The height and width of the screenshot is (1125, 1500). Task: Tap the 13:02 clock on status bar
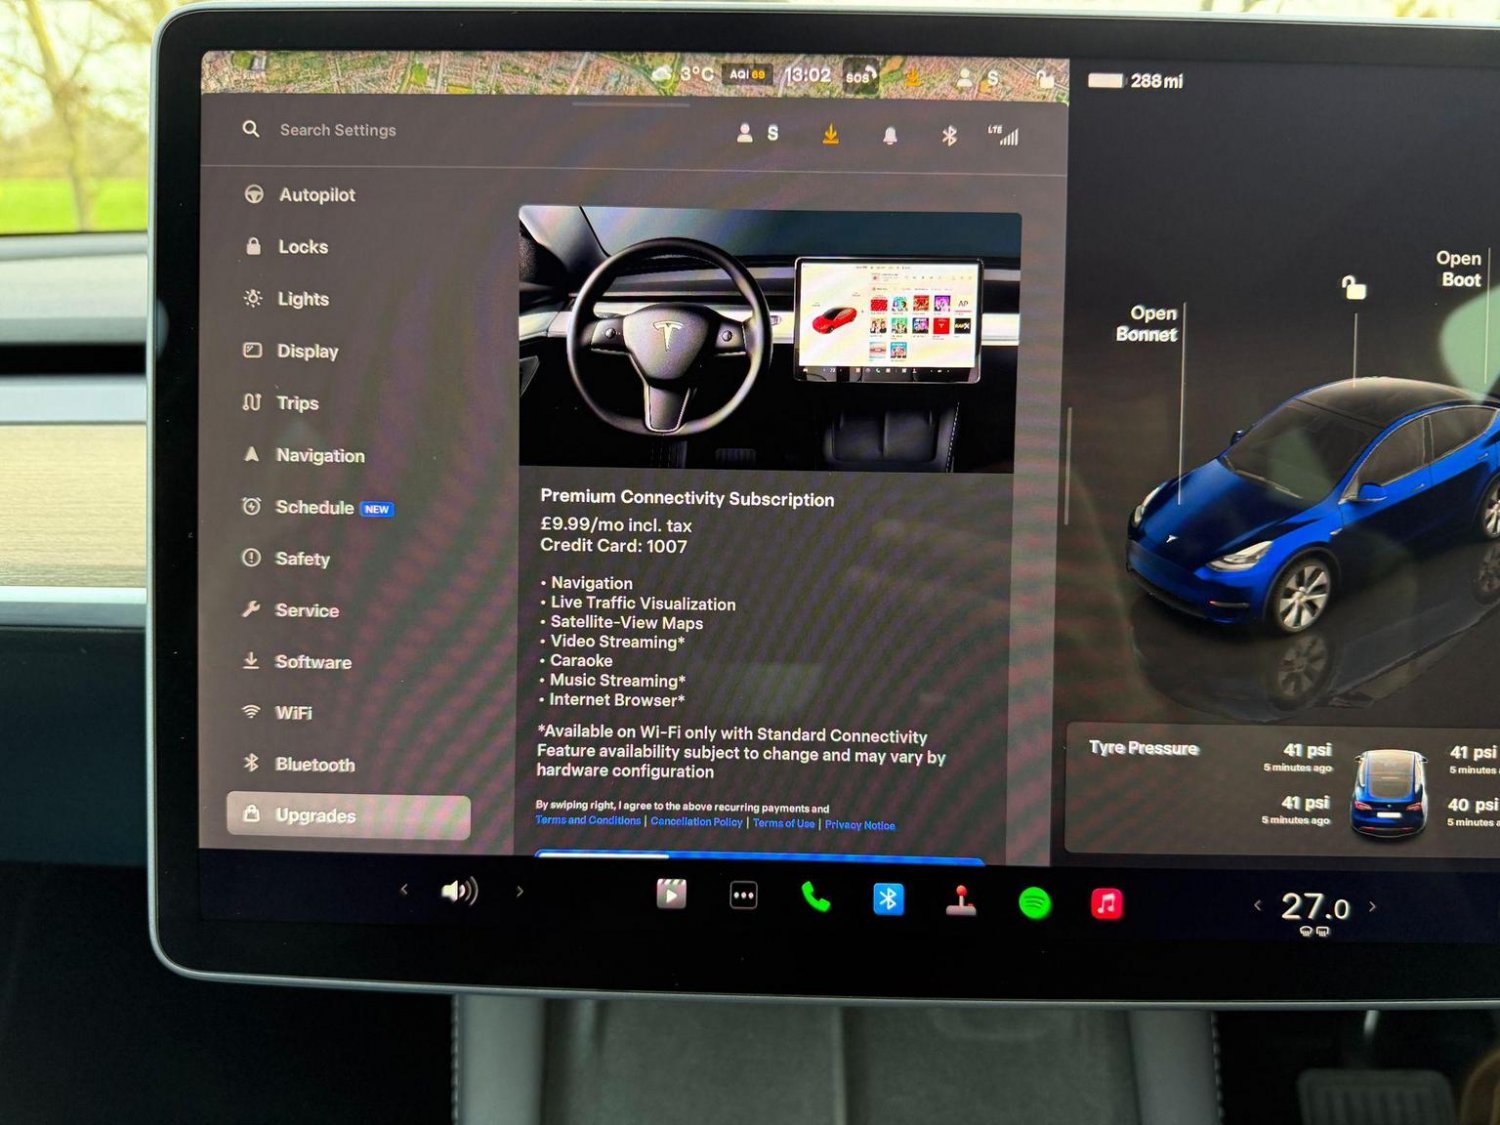tap(808, 75)
